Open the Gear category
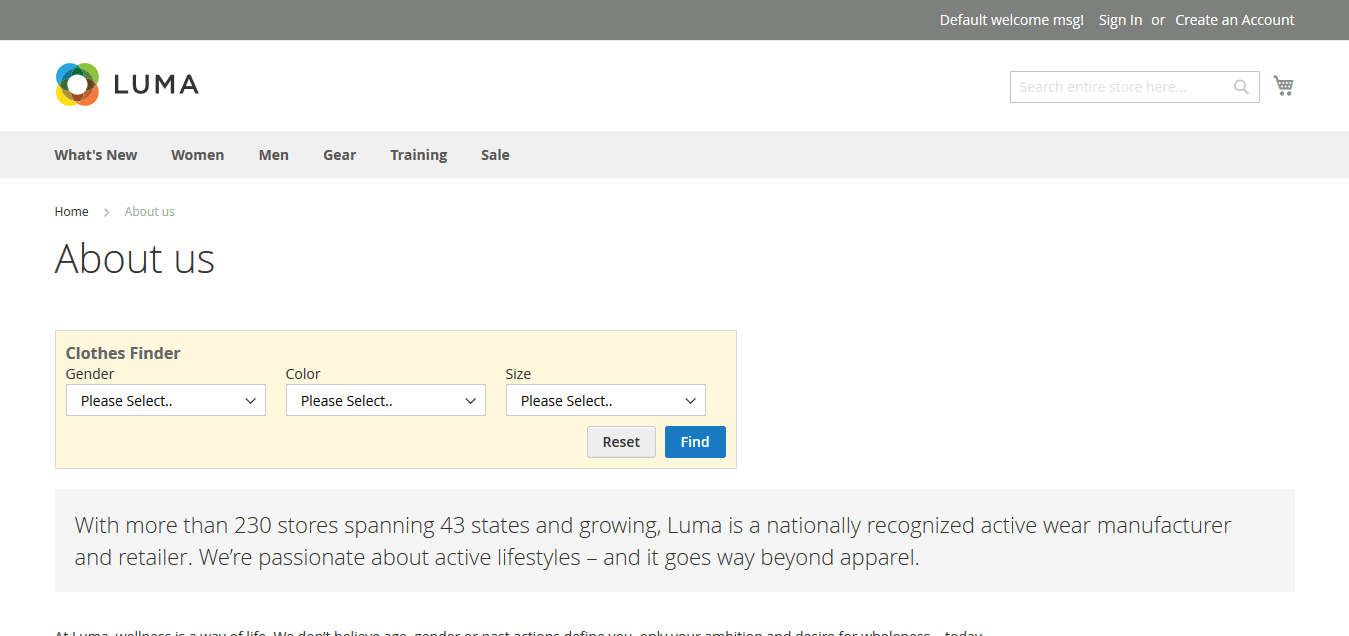1349x636 pixels. tap(339, 155)
